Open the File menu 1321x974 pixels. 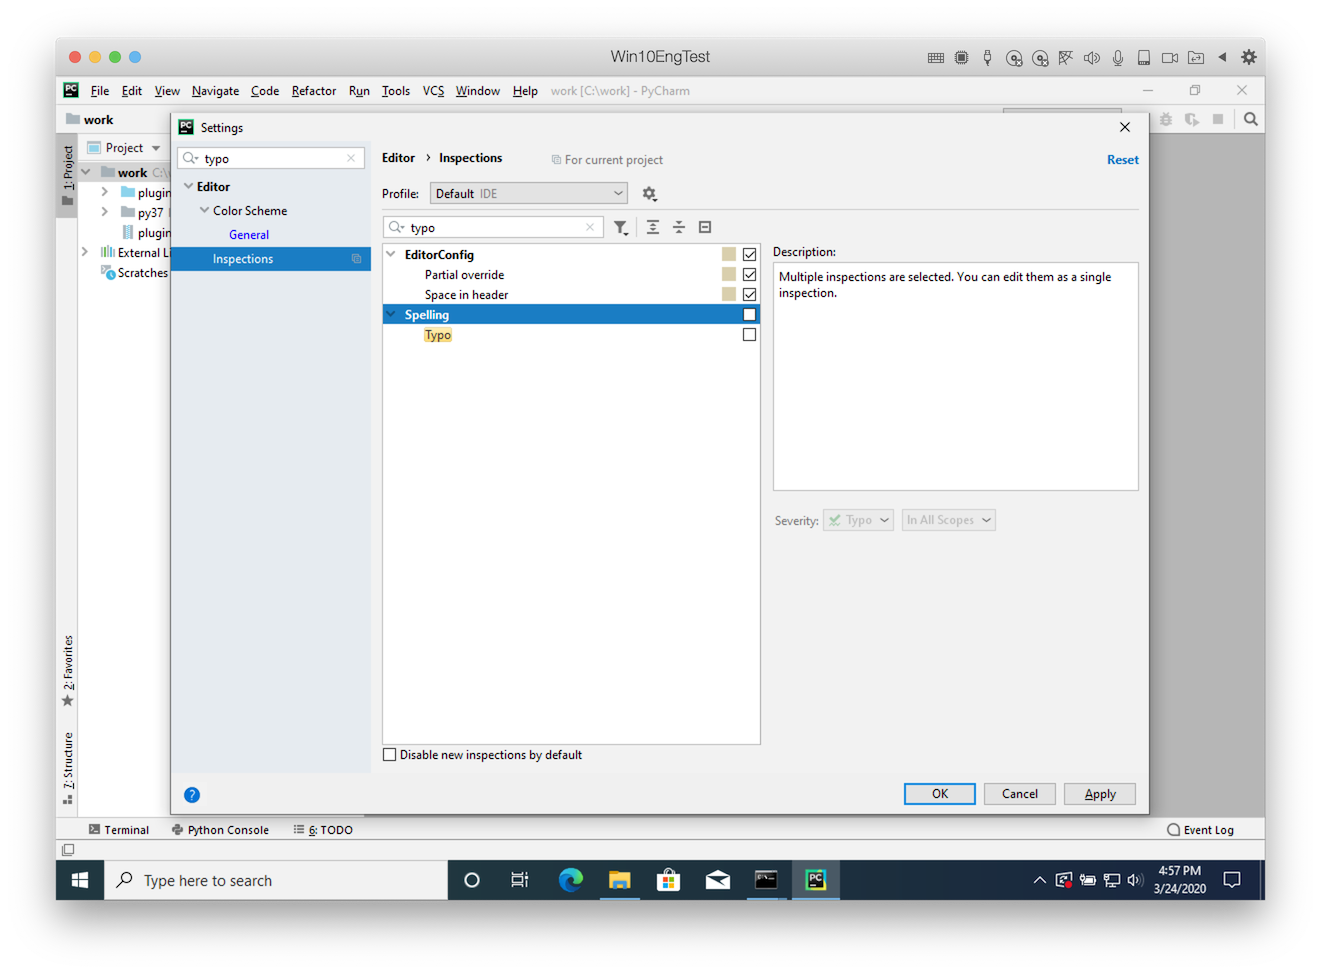[100, 91]
